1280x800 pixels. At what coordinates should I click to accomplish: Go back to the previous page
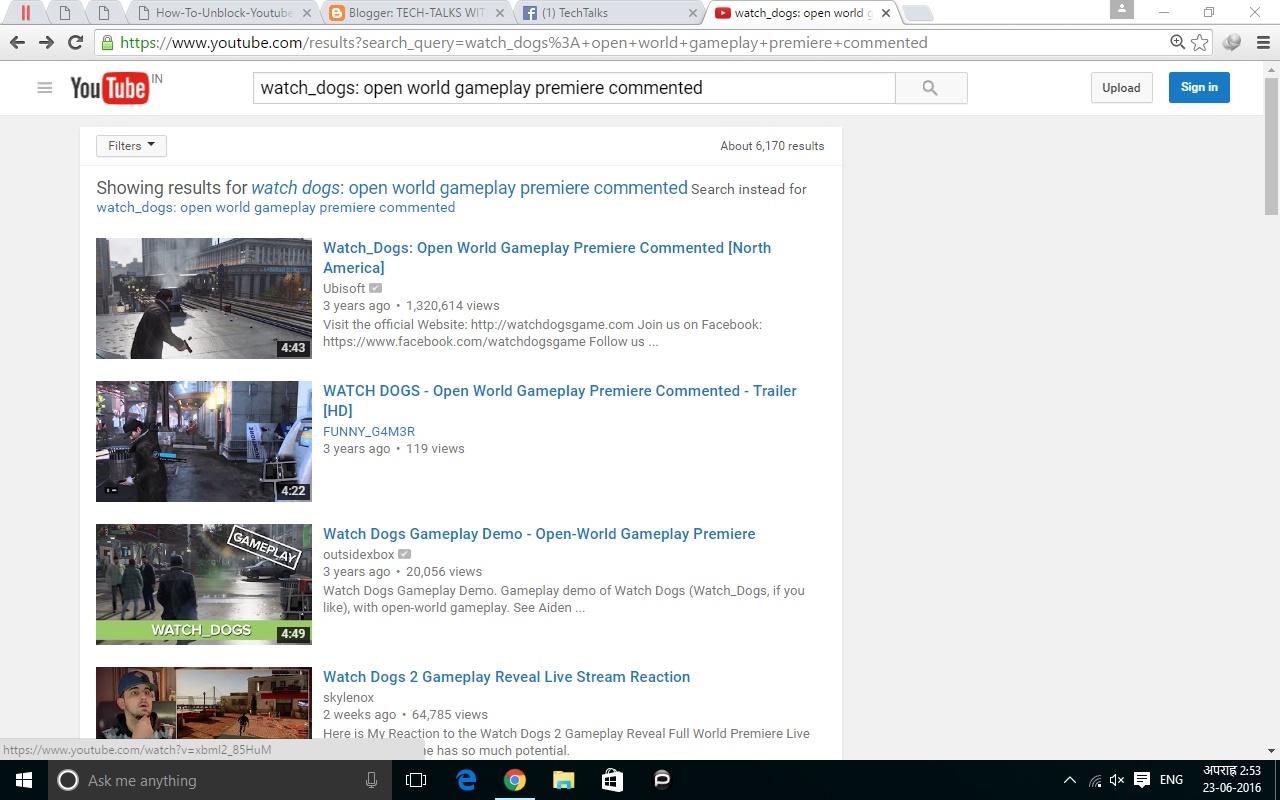point(17,42)
